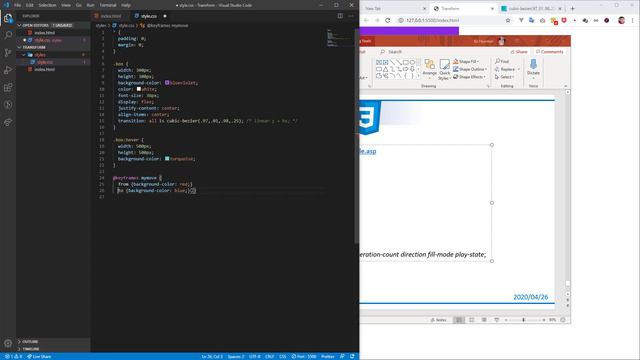Click the notifications bell in VS Code status bar
Image resolution: width=640 pixels, height=360 pixels.
tap(352, 356)
